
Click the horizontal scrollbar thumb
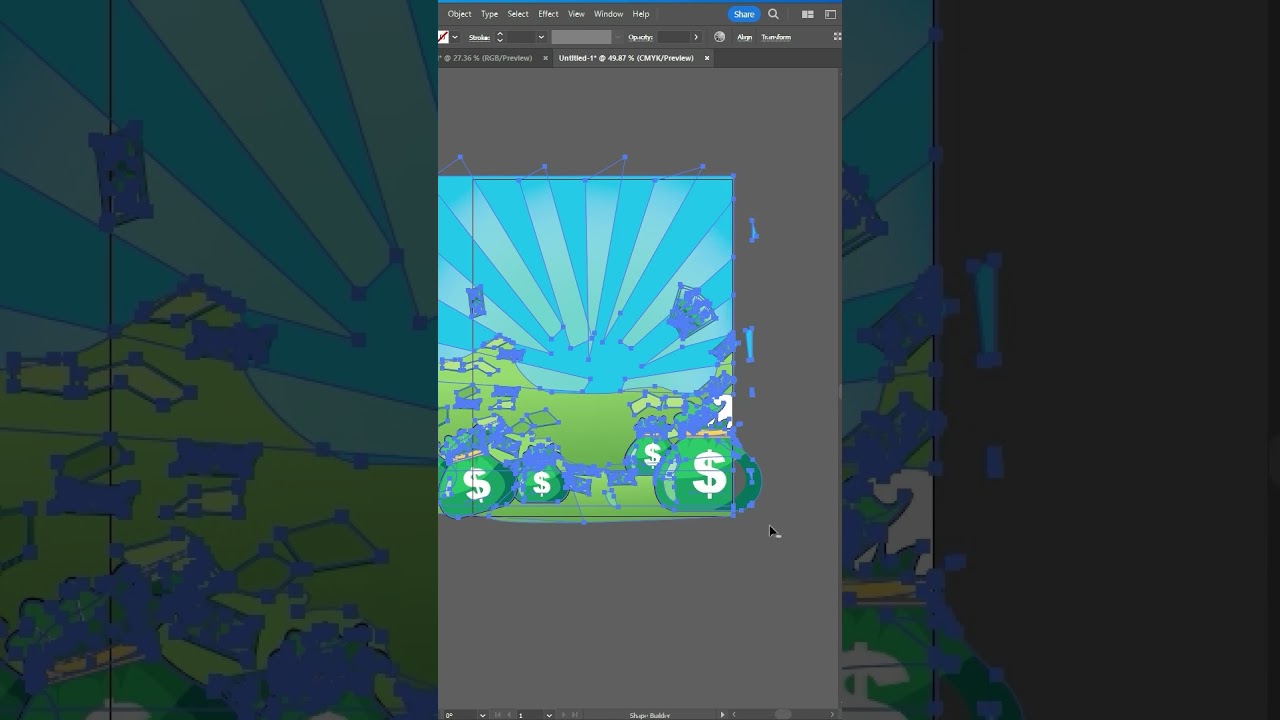(783, 715)
